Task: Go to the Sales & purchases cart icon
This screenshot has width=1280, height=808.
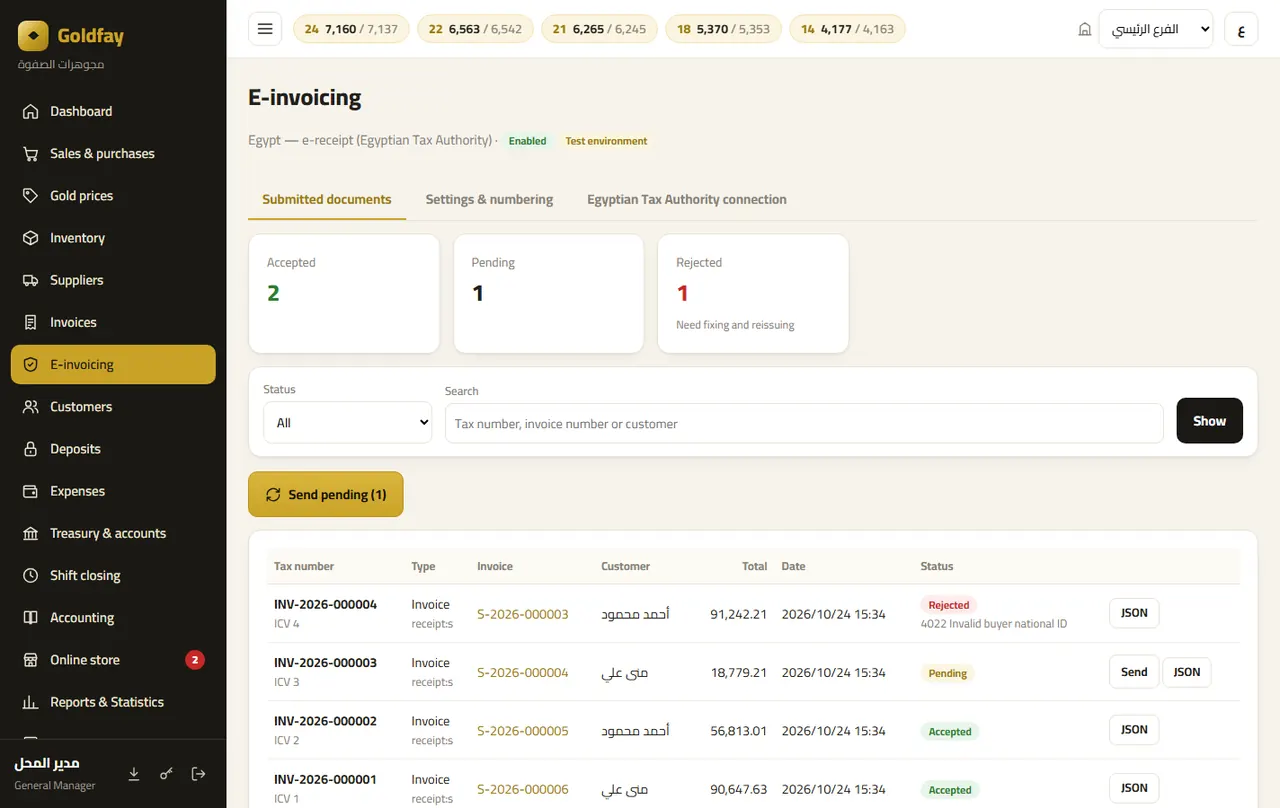Action: (31, 154)
